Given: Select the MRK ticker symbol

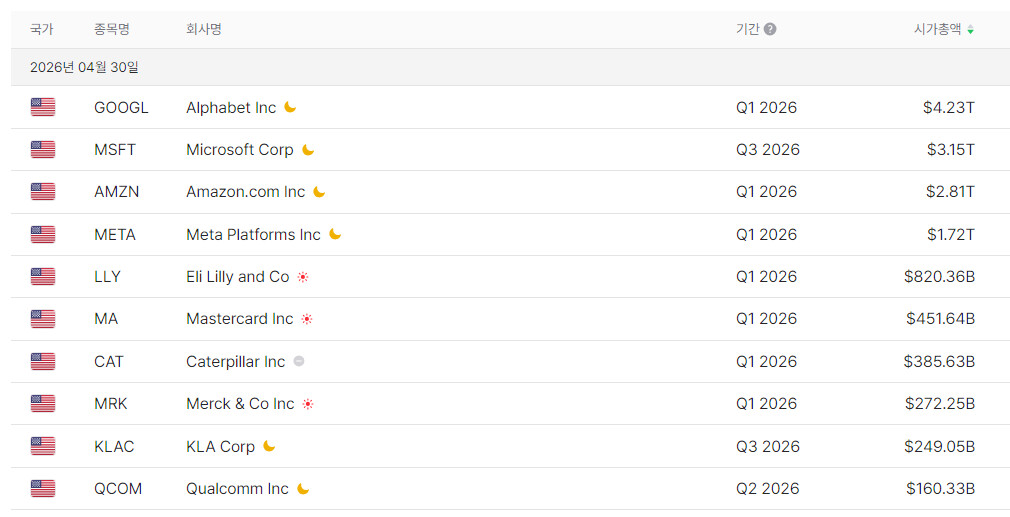Looking at the screenshot, I should (x=111, y=404).
